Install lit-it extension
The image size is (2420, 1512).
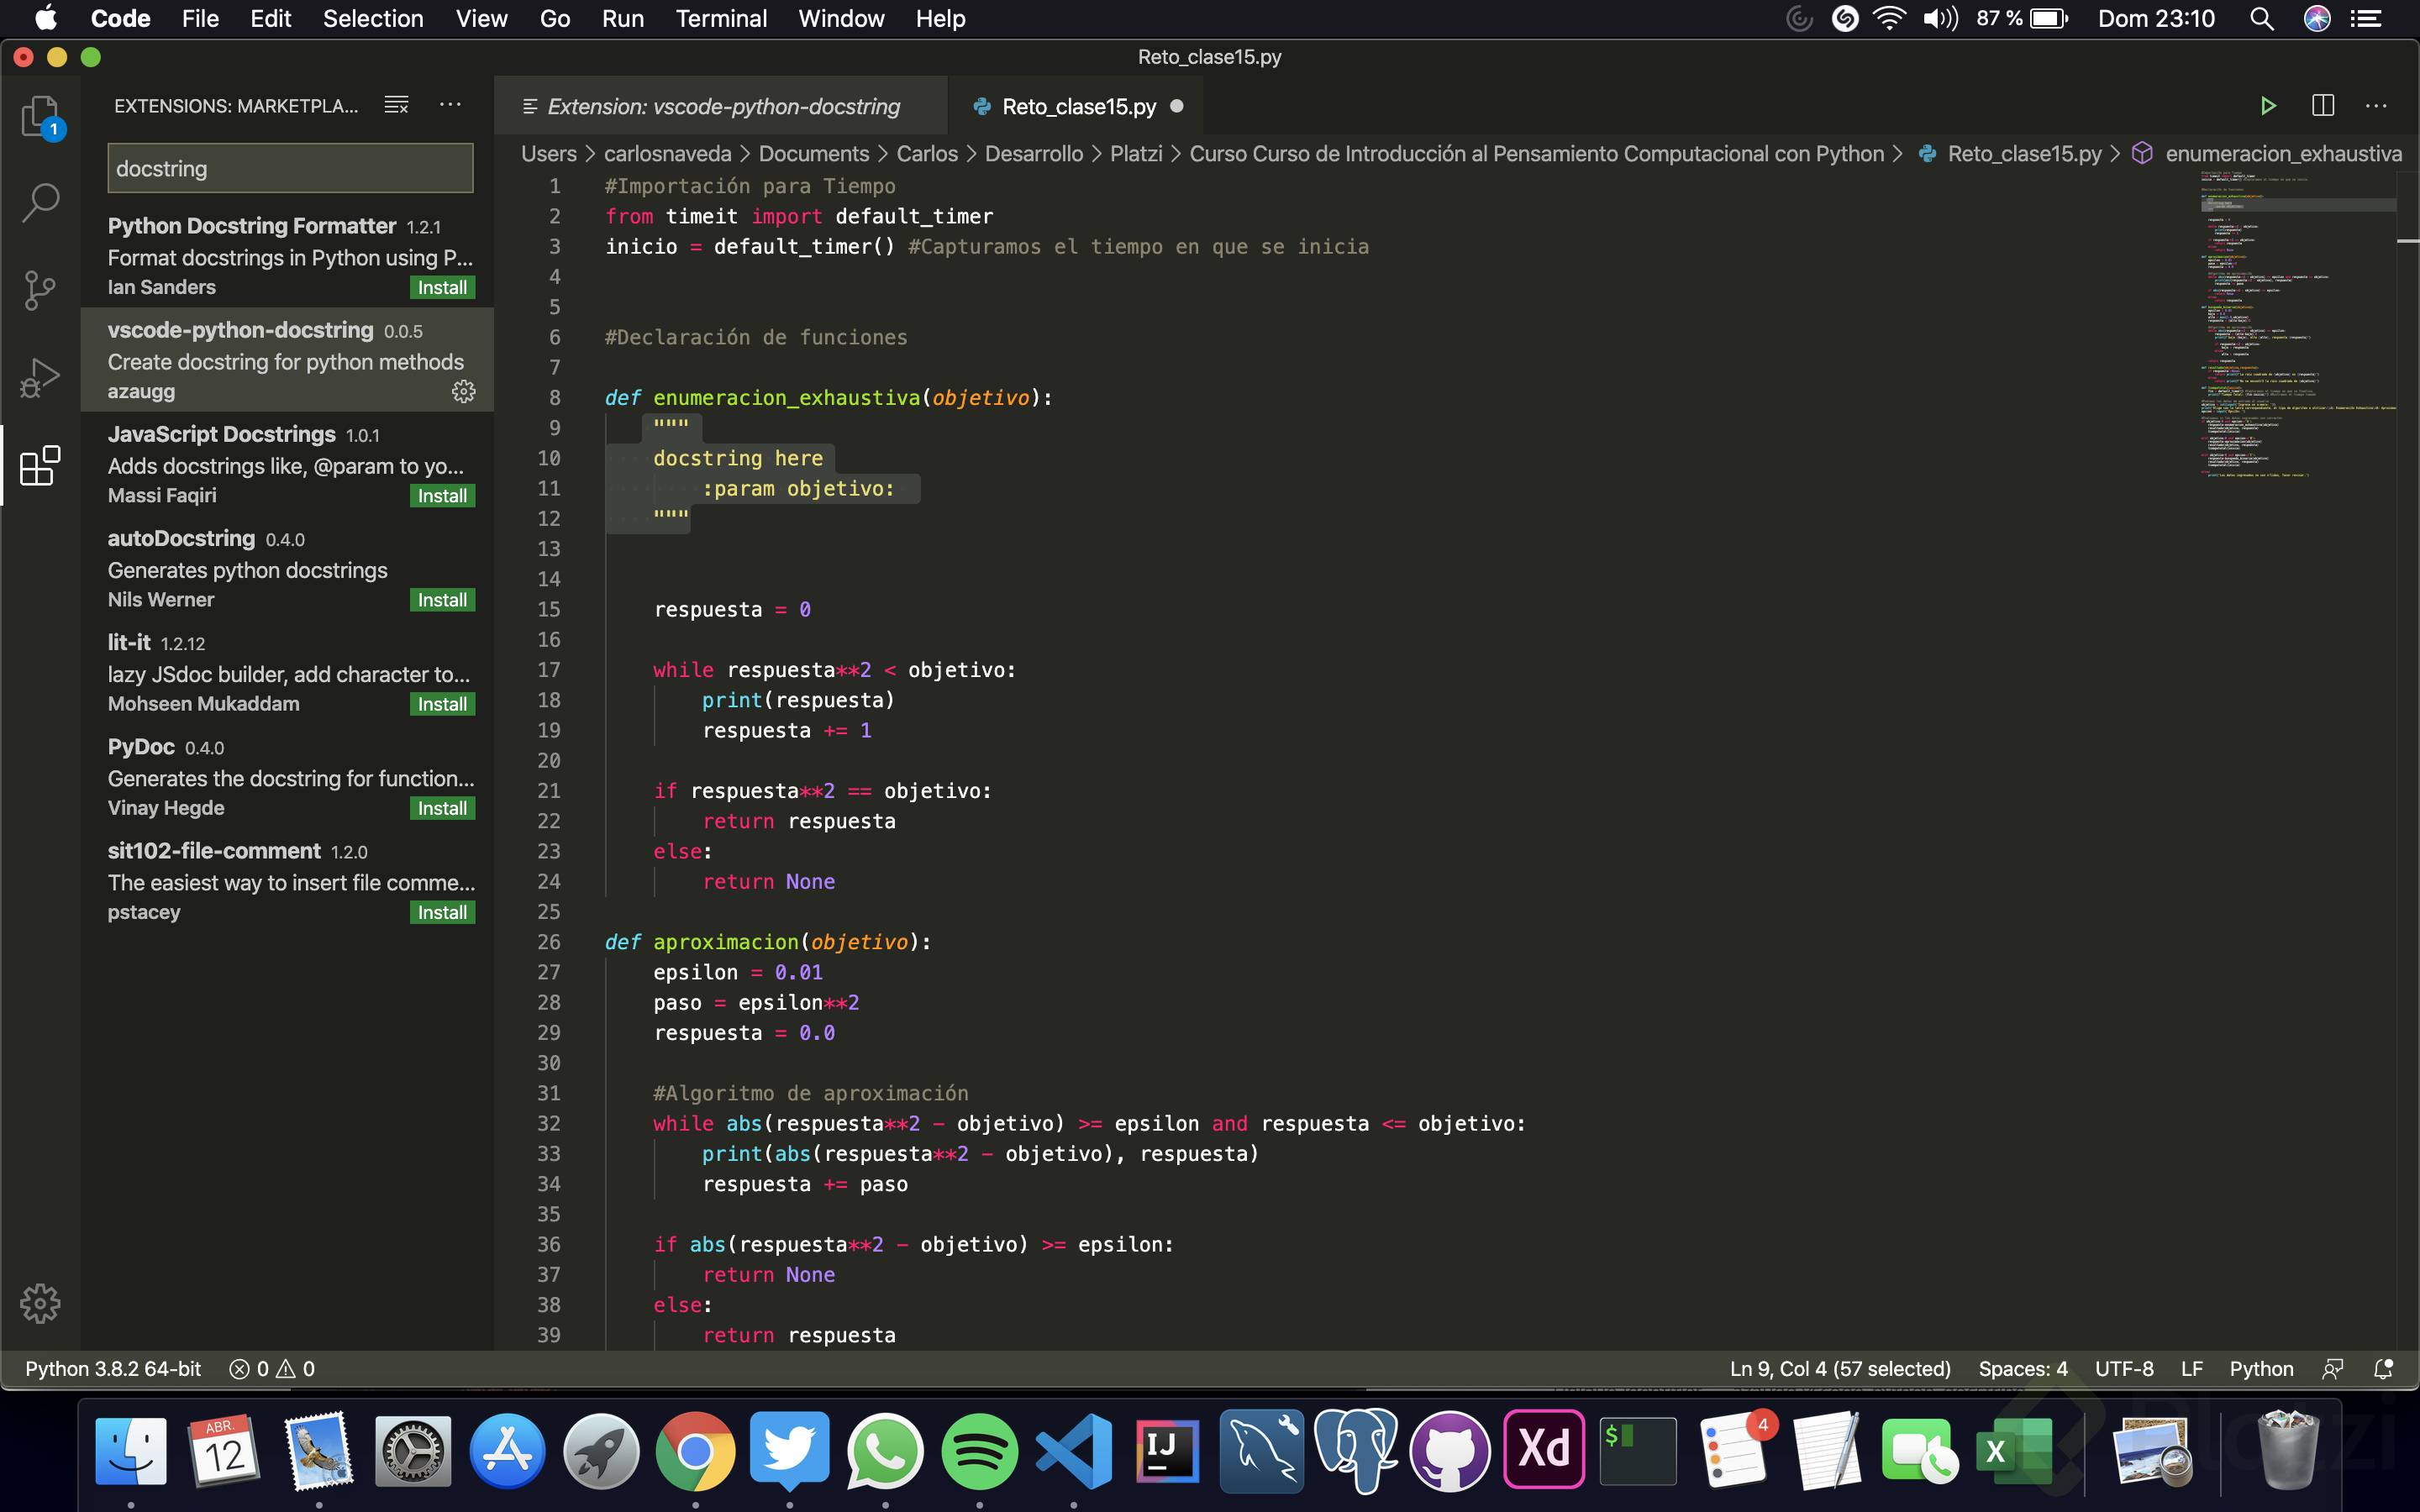click(442, 704)
